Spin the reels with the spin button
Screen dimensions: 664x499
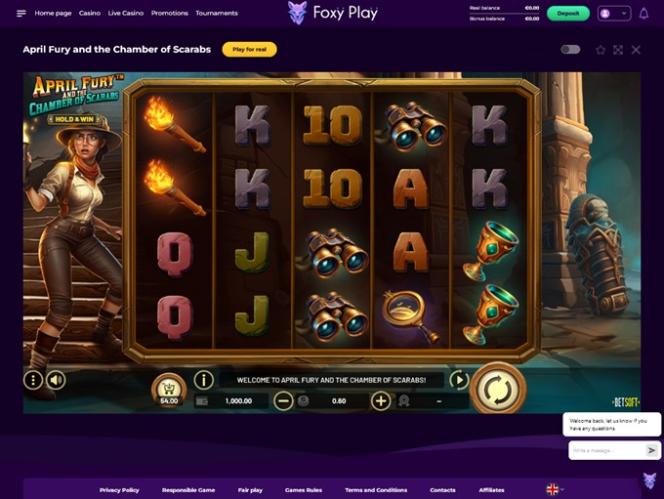498,389
